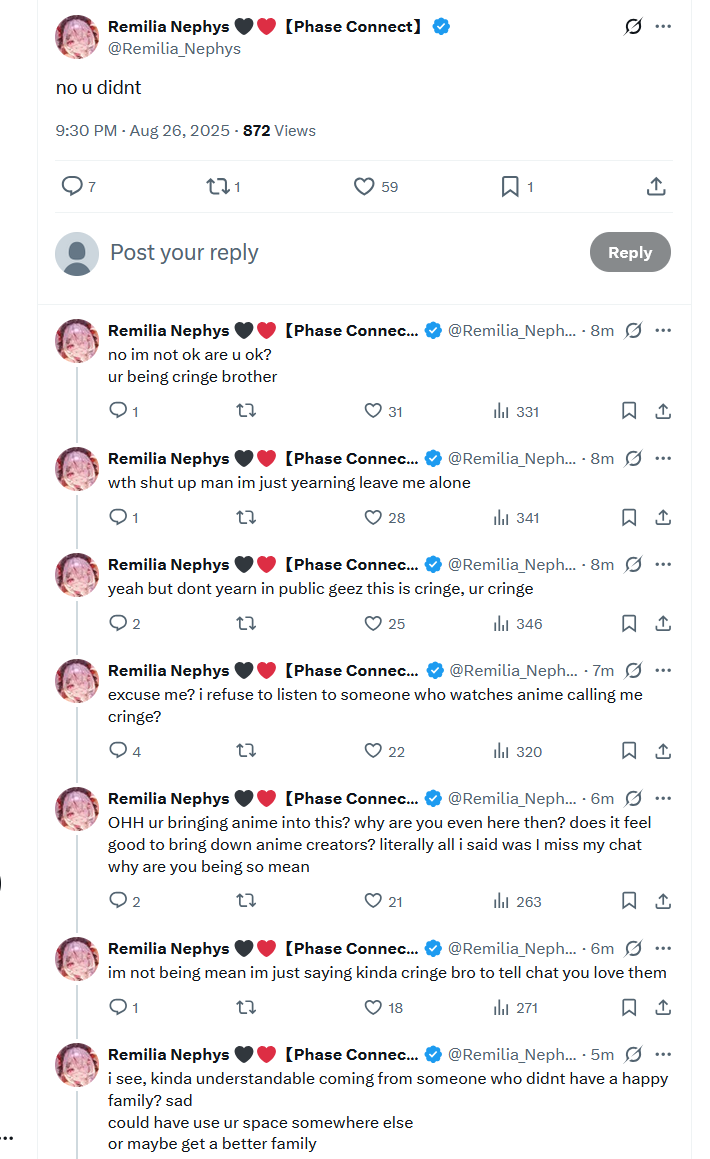Image resolution: width=710 pixels, height=1159 pixels.
Task: Like the main "no u didnt" post
Action: [x=365, y=187]
